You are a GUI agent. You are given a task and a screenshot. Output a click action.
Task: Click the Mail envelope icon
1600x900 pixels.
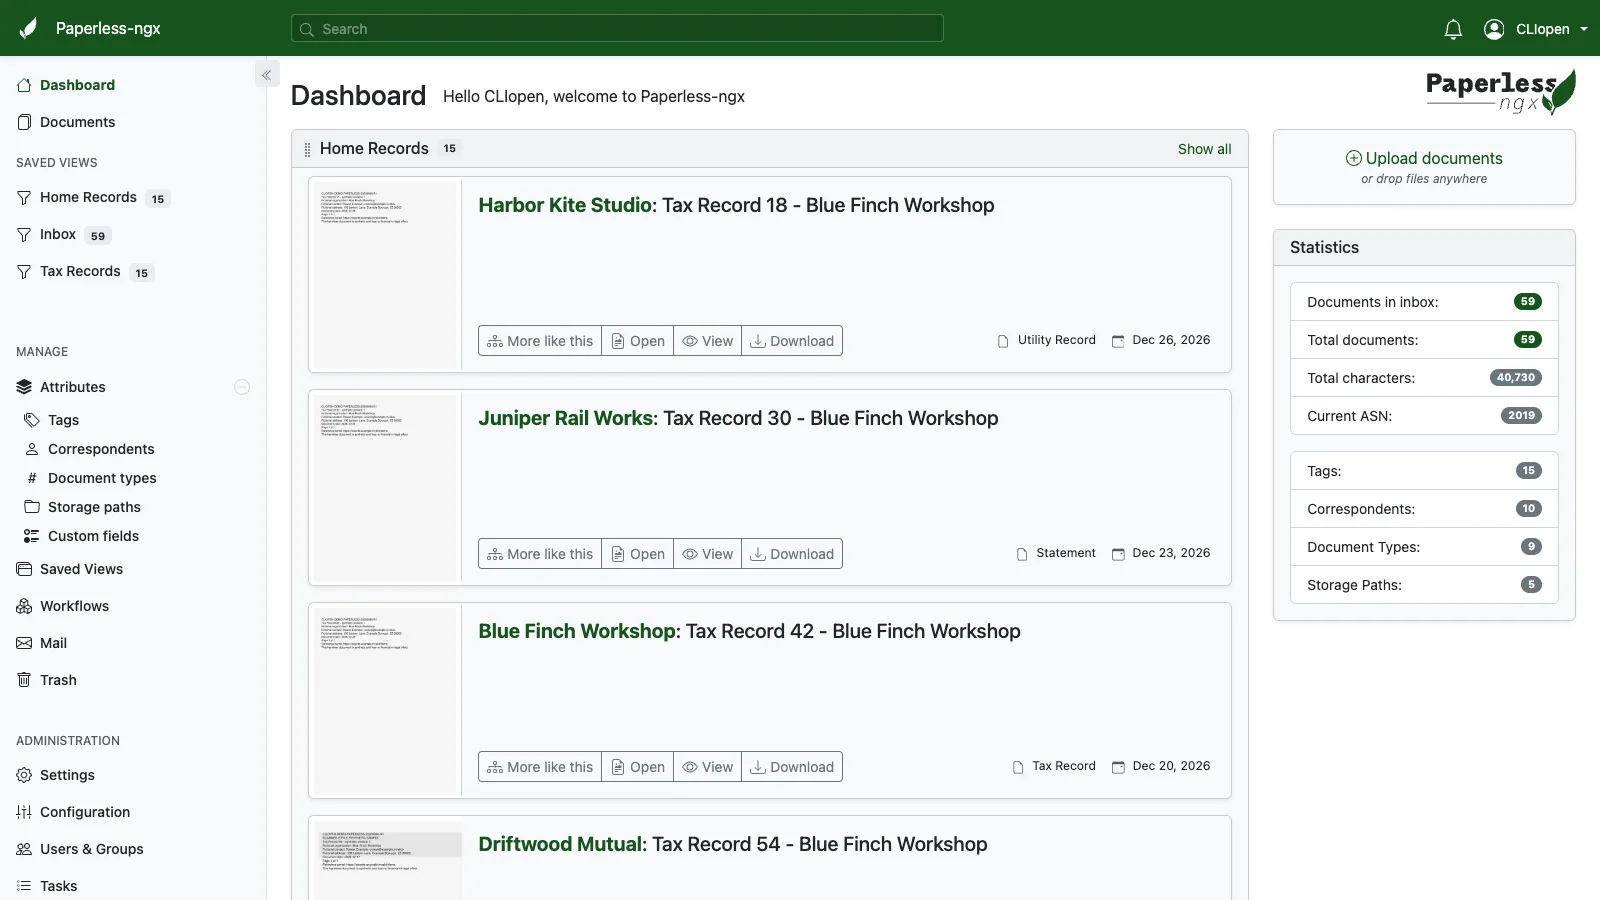(x=24, y=643)
